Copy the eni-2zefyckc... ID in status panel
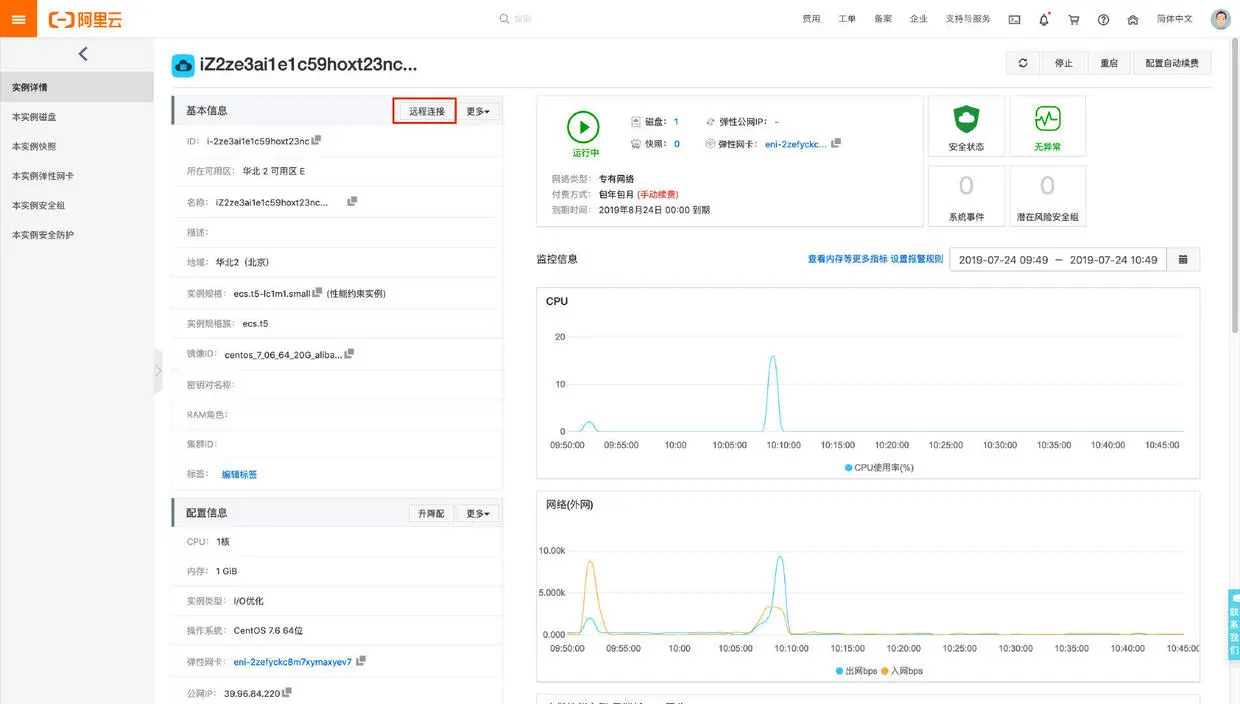 836,143
